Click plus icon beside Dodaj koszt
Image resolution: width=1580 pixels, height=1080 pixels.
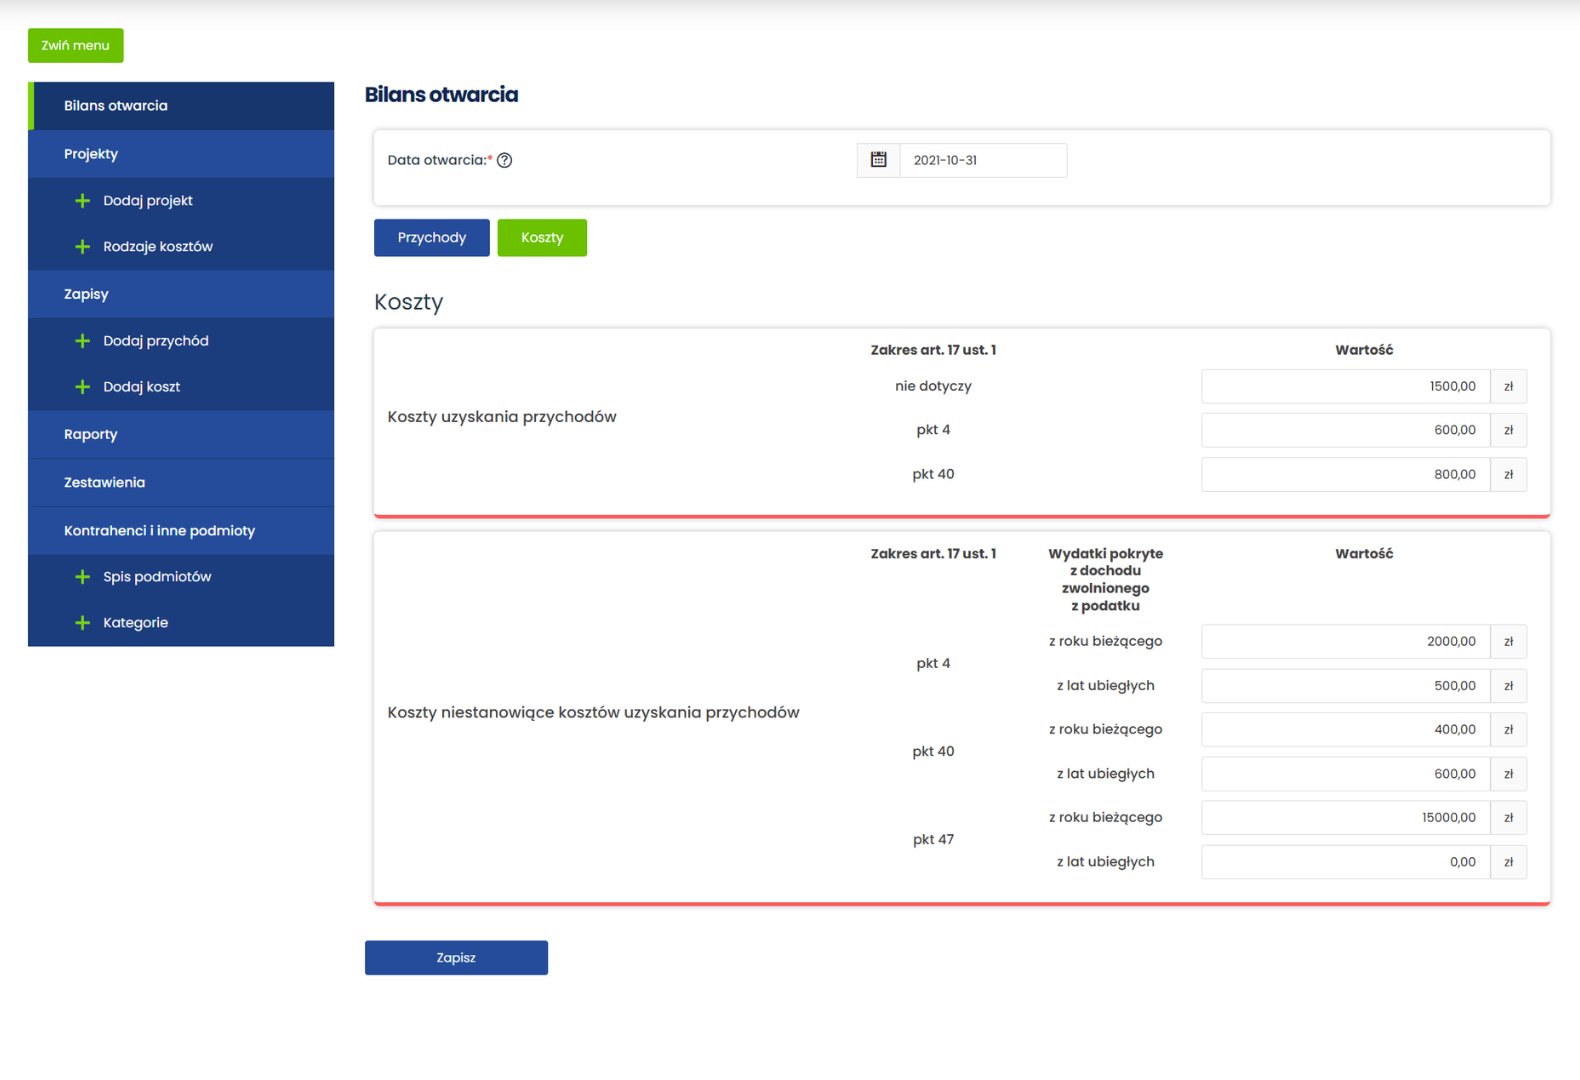[x=82, y=387]
